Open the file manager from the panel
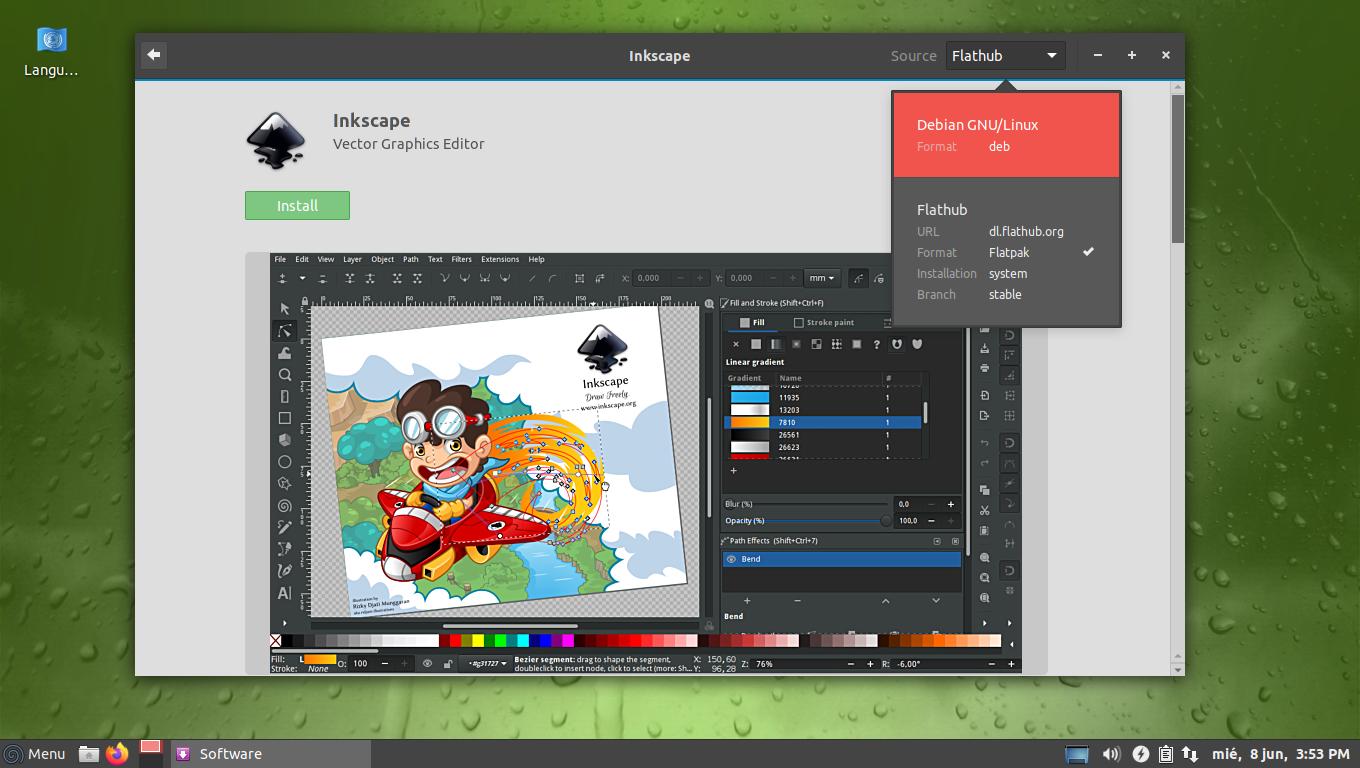 [88, 754]
